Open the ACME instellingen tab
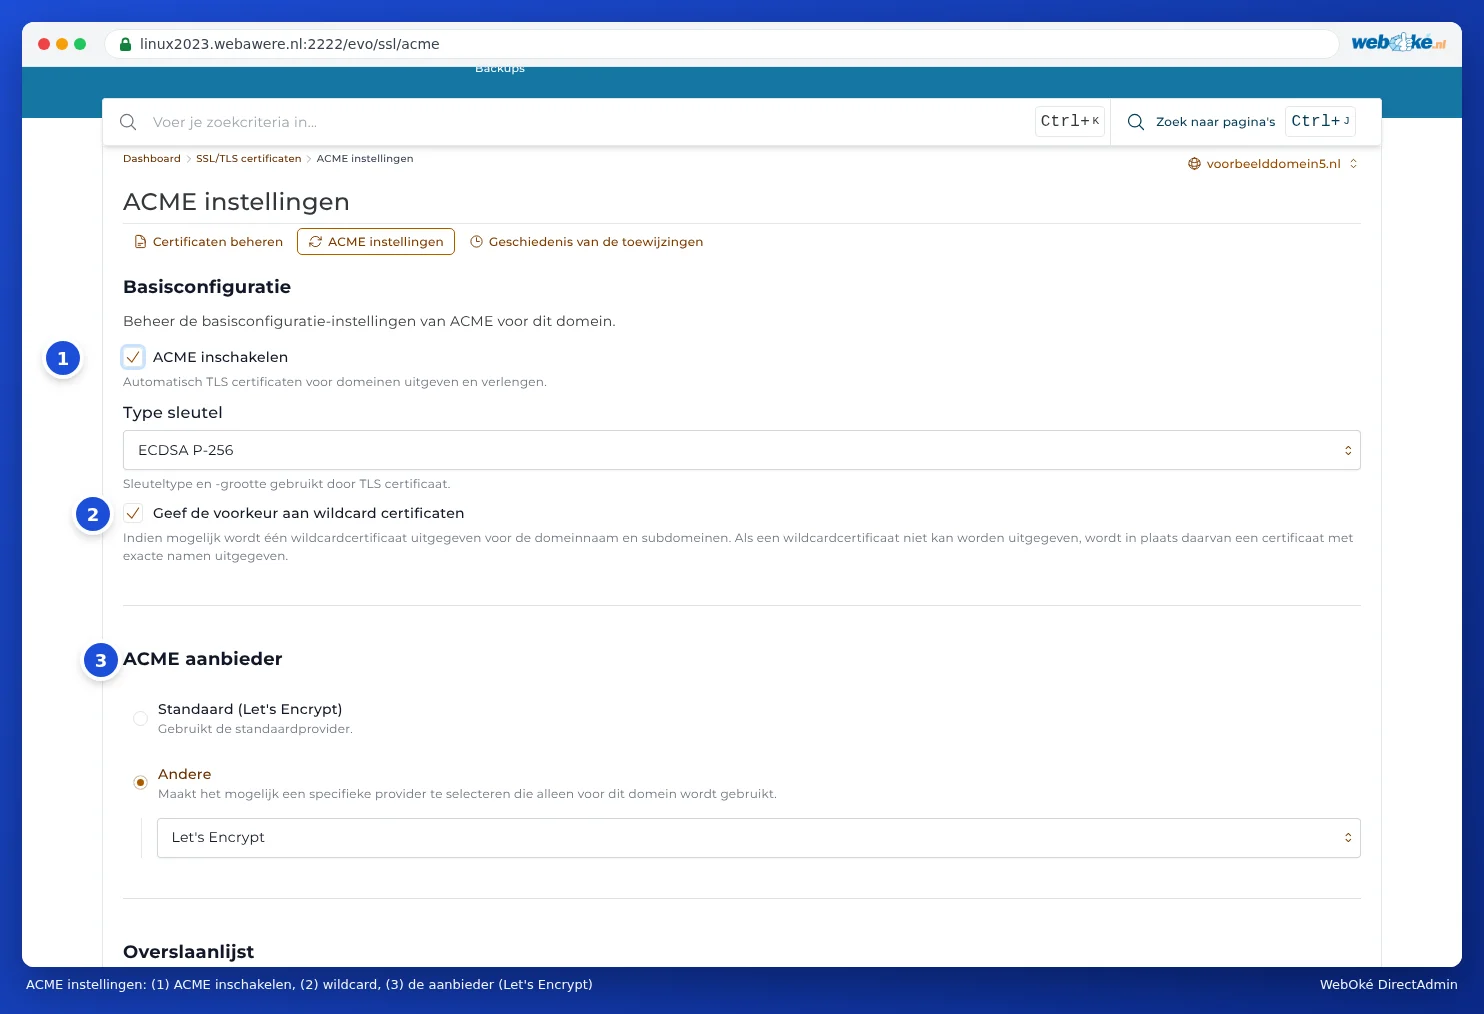The width and height of the screenshot is (1484, 1014). tap(376, 242)
